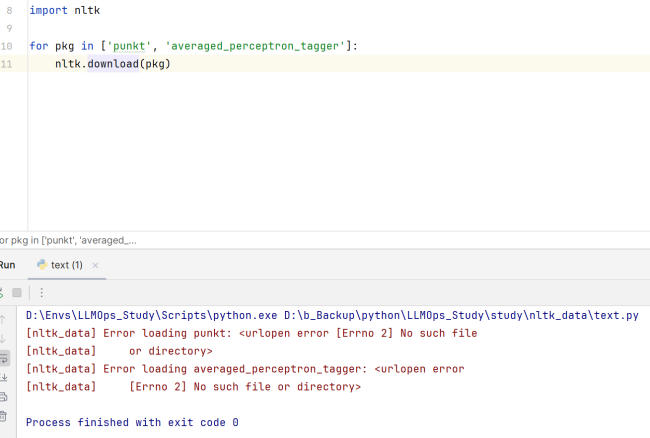650x438 pixels.
Task: Rerun the script with the green rerun icon
Action: click(1, 293)
